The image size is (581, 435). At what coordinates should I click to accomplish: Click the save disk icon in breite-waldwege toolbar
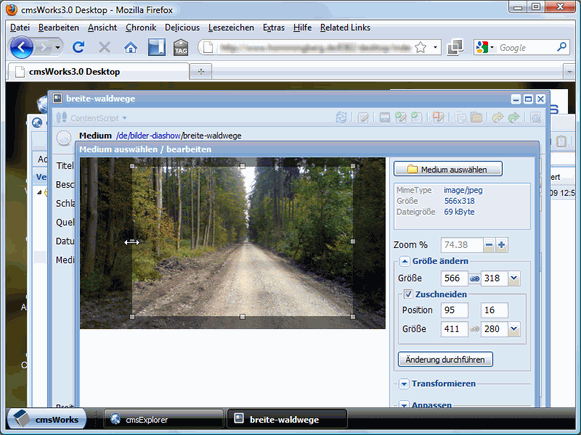(385, 118)
